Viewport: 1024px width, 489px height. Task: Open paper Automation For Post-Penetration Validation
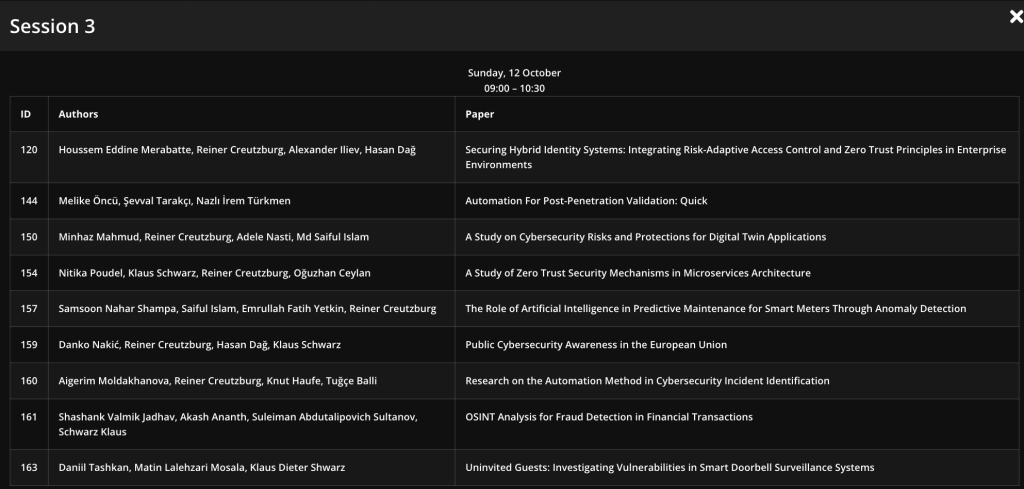point(586,201)
